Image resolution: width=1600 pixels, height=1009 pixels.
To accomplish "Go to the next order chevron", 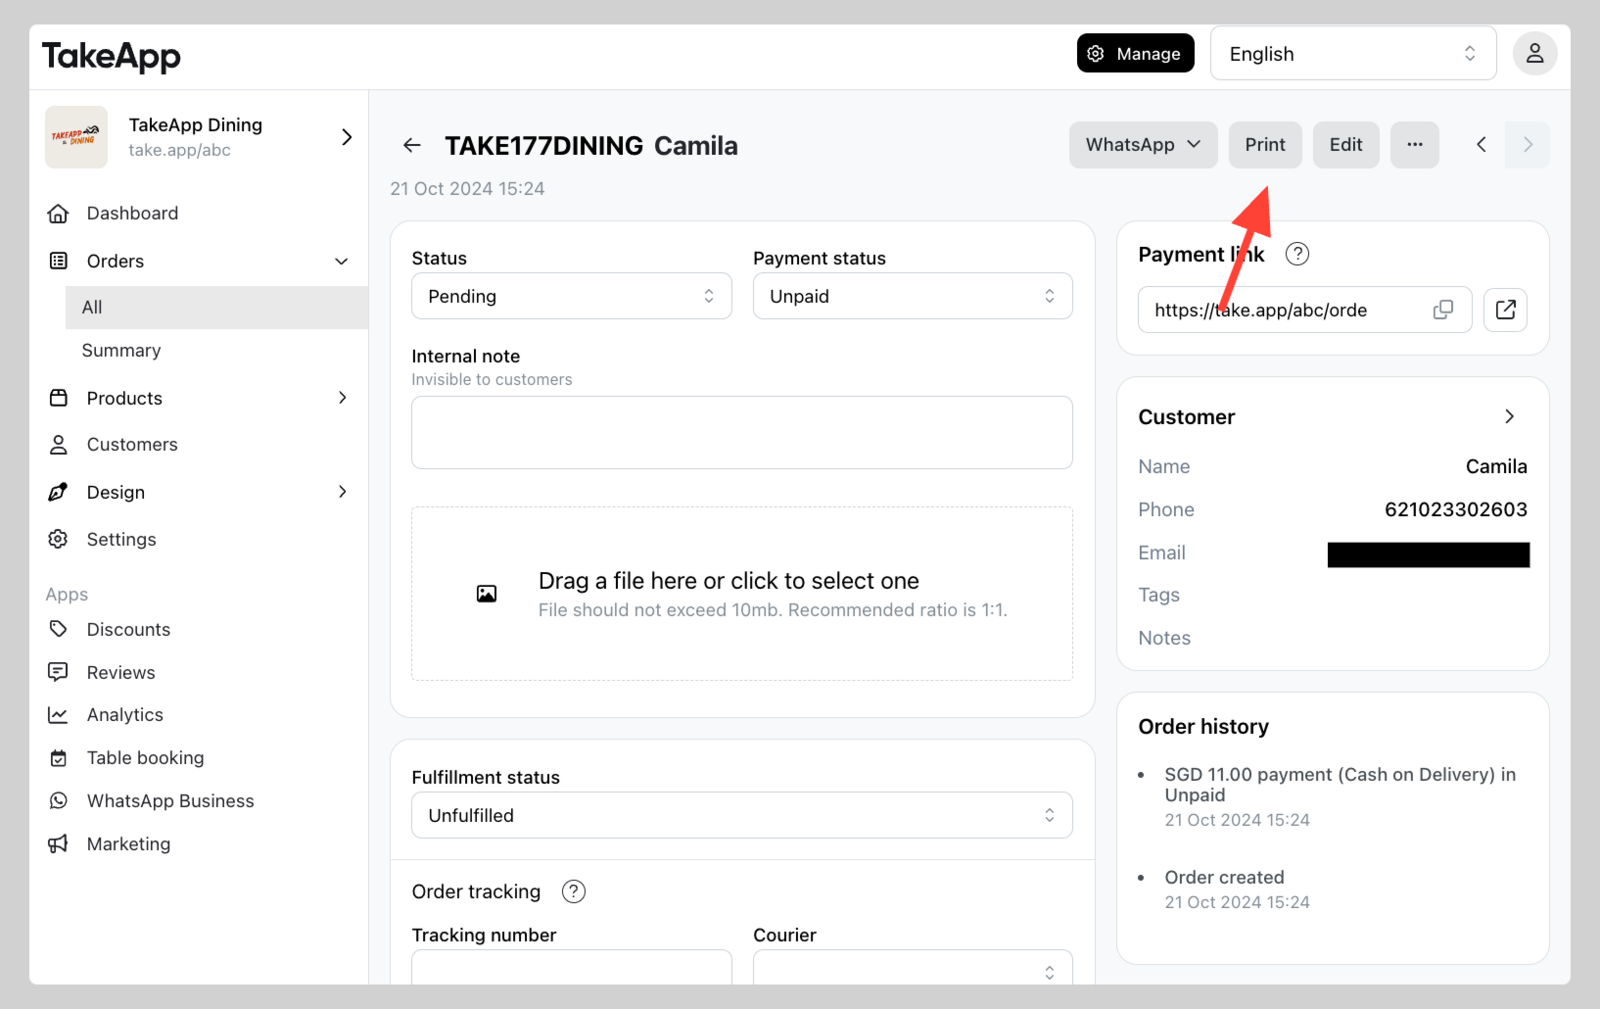I will point(1527,145).
